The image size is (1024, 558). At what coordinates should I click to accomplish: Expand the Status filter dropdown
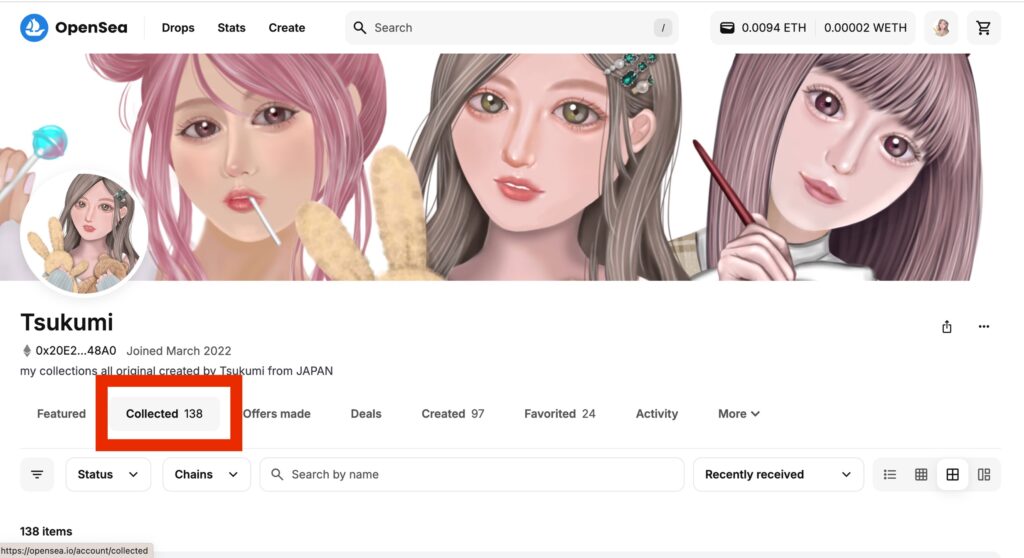pyautogui.click(x=108, y=474)
